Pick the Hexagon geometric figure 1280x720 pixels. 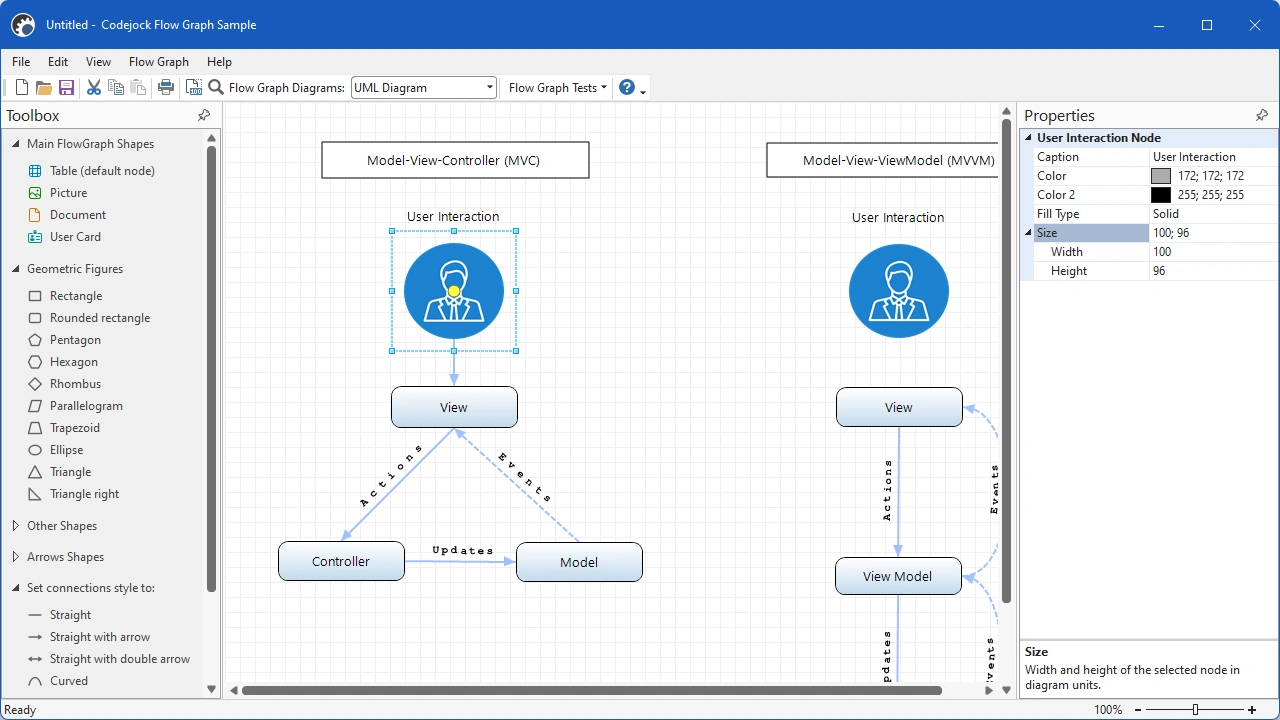point(74,362)
